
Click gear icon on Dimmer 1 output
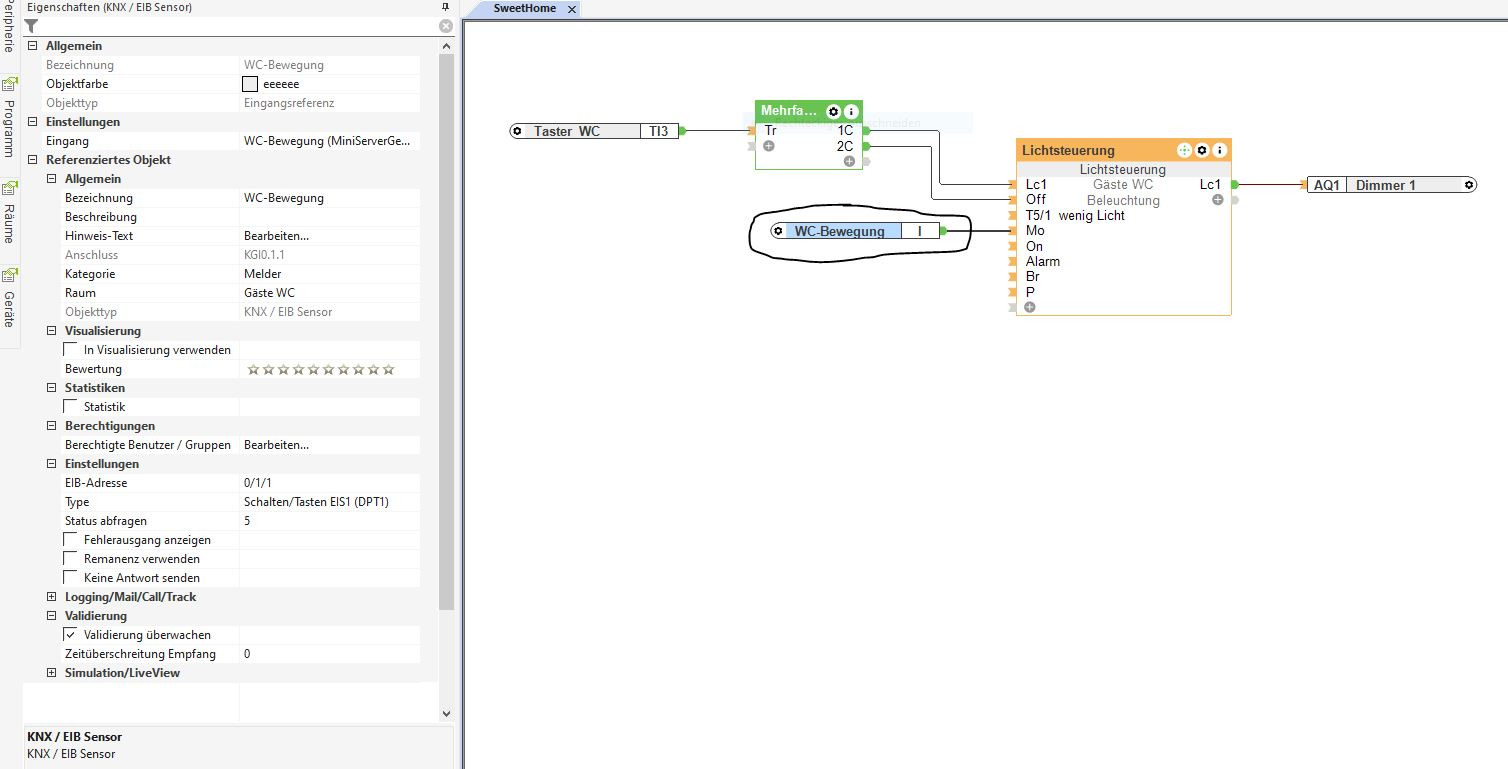(x=1468, y=185)
